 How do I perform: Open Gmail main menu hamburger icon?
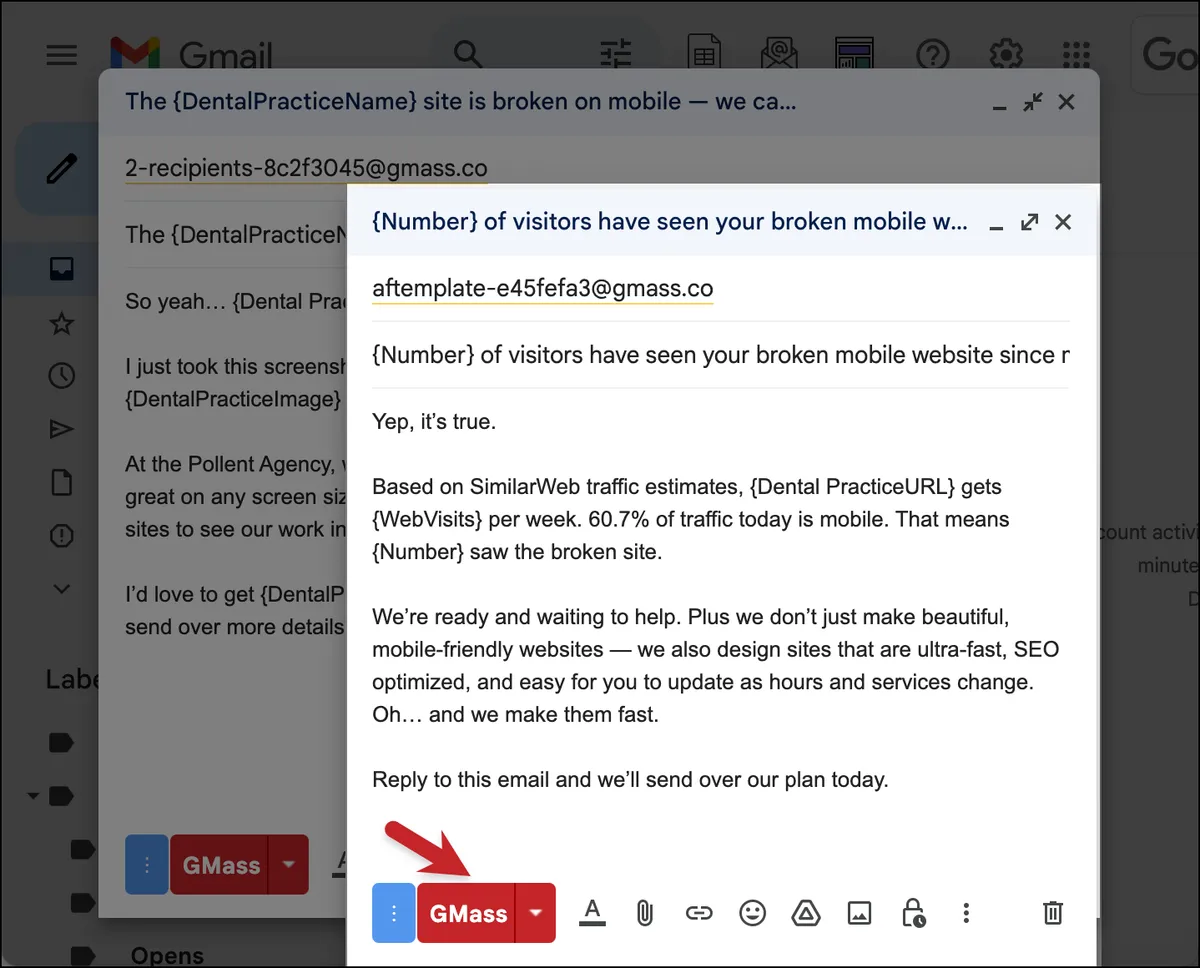click(62, 54)
